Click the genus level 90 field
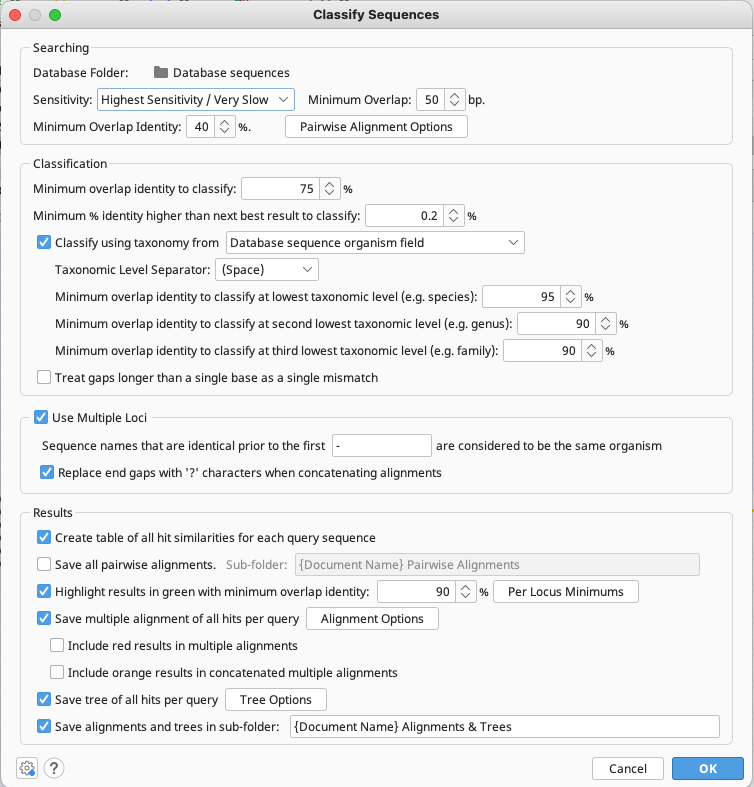The height and width of the screenshot is (787, 754). point(557,324)
